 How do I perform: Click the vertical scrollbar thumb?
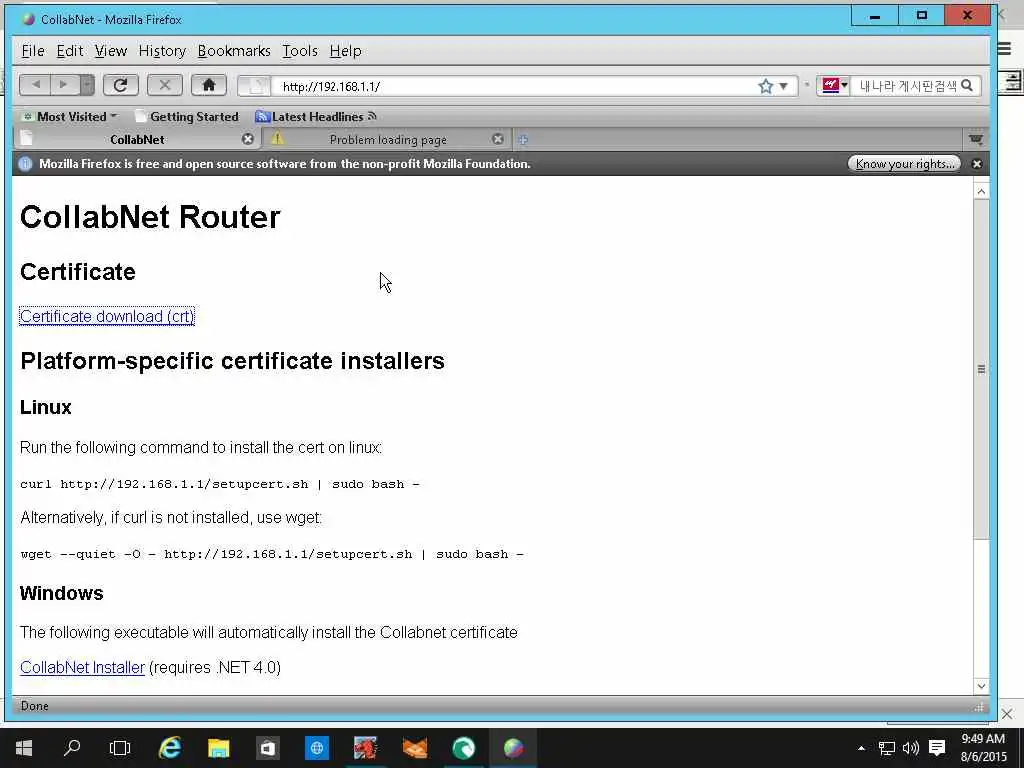[981, 369]
